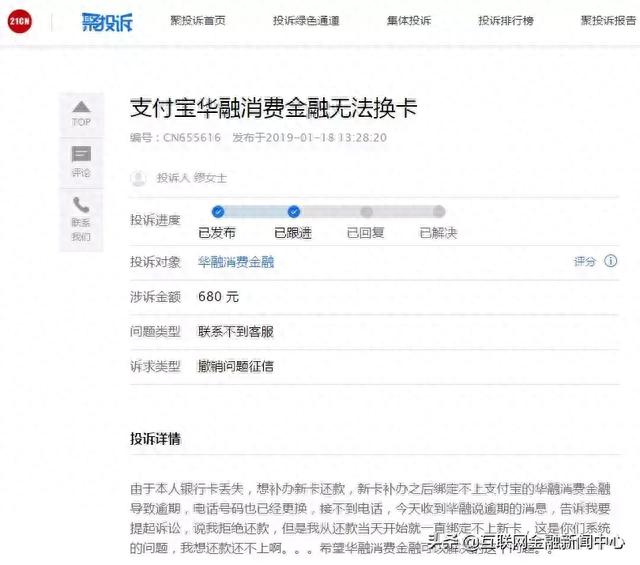Screen dimensions: 640x565
Task: Click the red 21CN logo
Action: (x=20, y=21)
